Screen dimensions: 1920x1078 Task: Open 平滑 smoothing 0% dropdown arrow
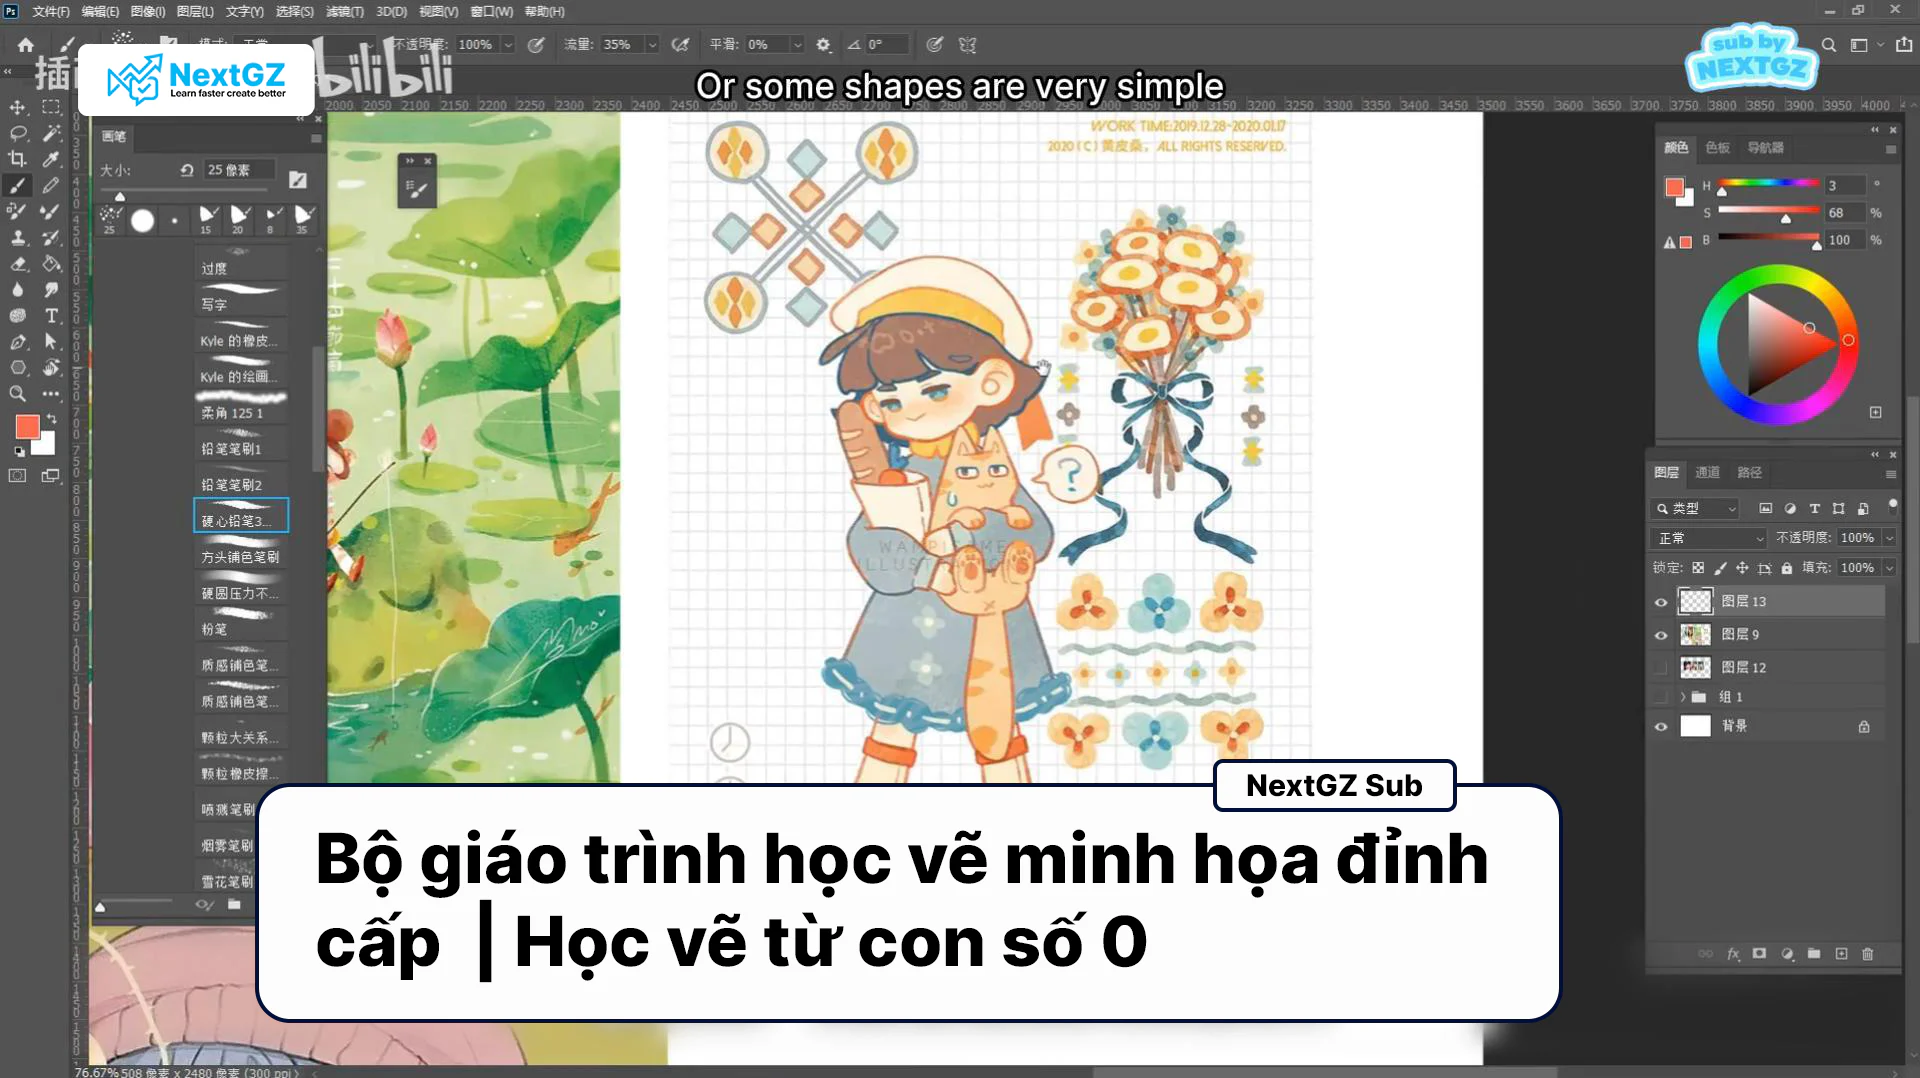[797, 45]
